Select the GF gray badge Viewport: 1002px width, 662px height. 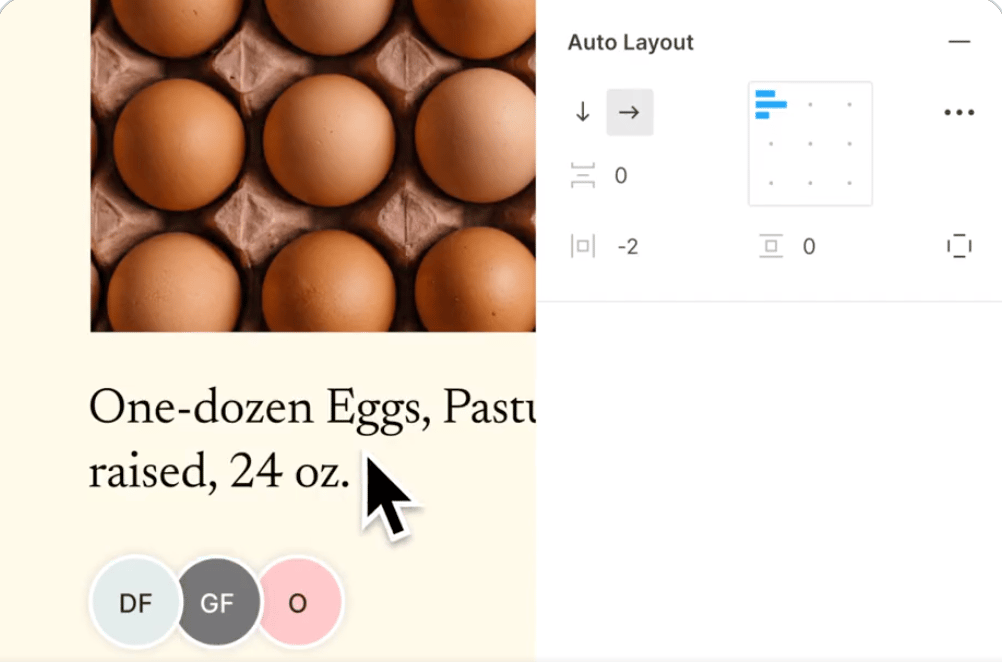(x=218, y=602)
